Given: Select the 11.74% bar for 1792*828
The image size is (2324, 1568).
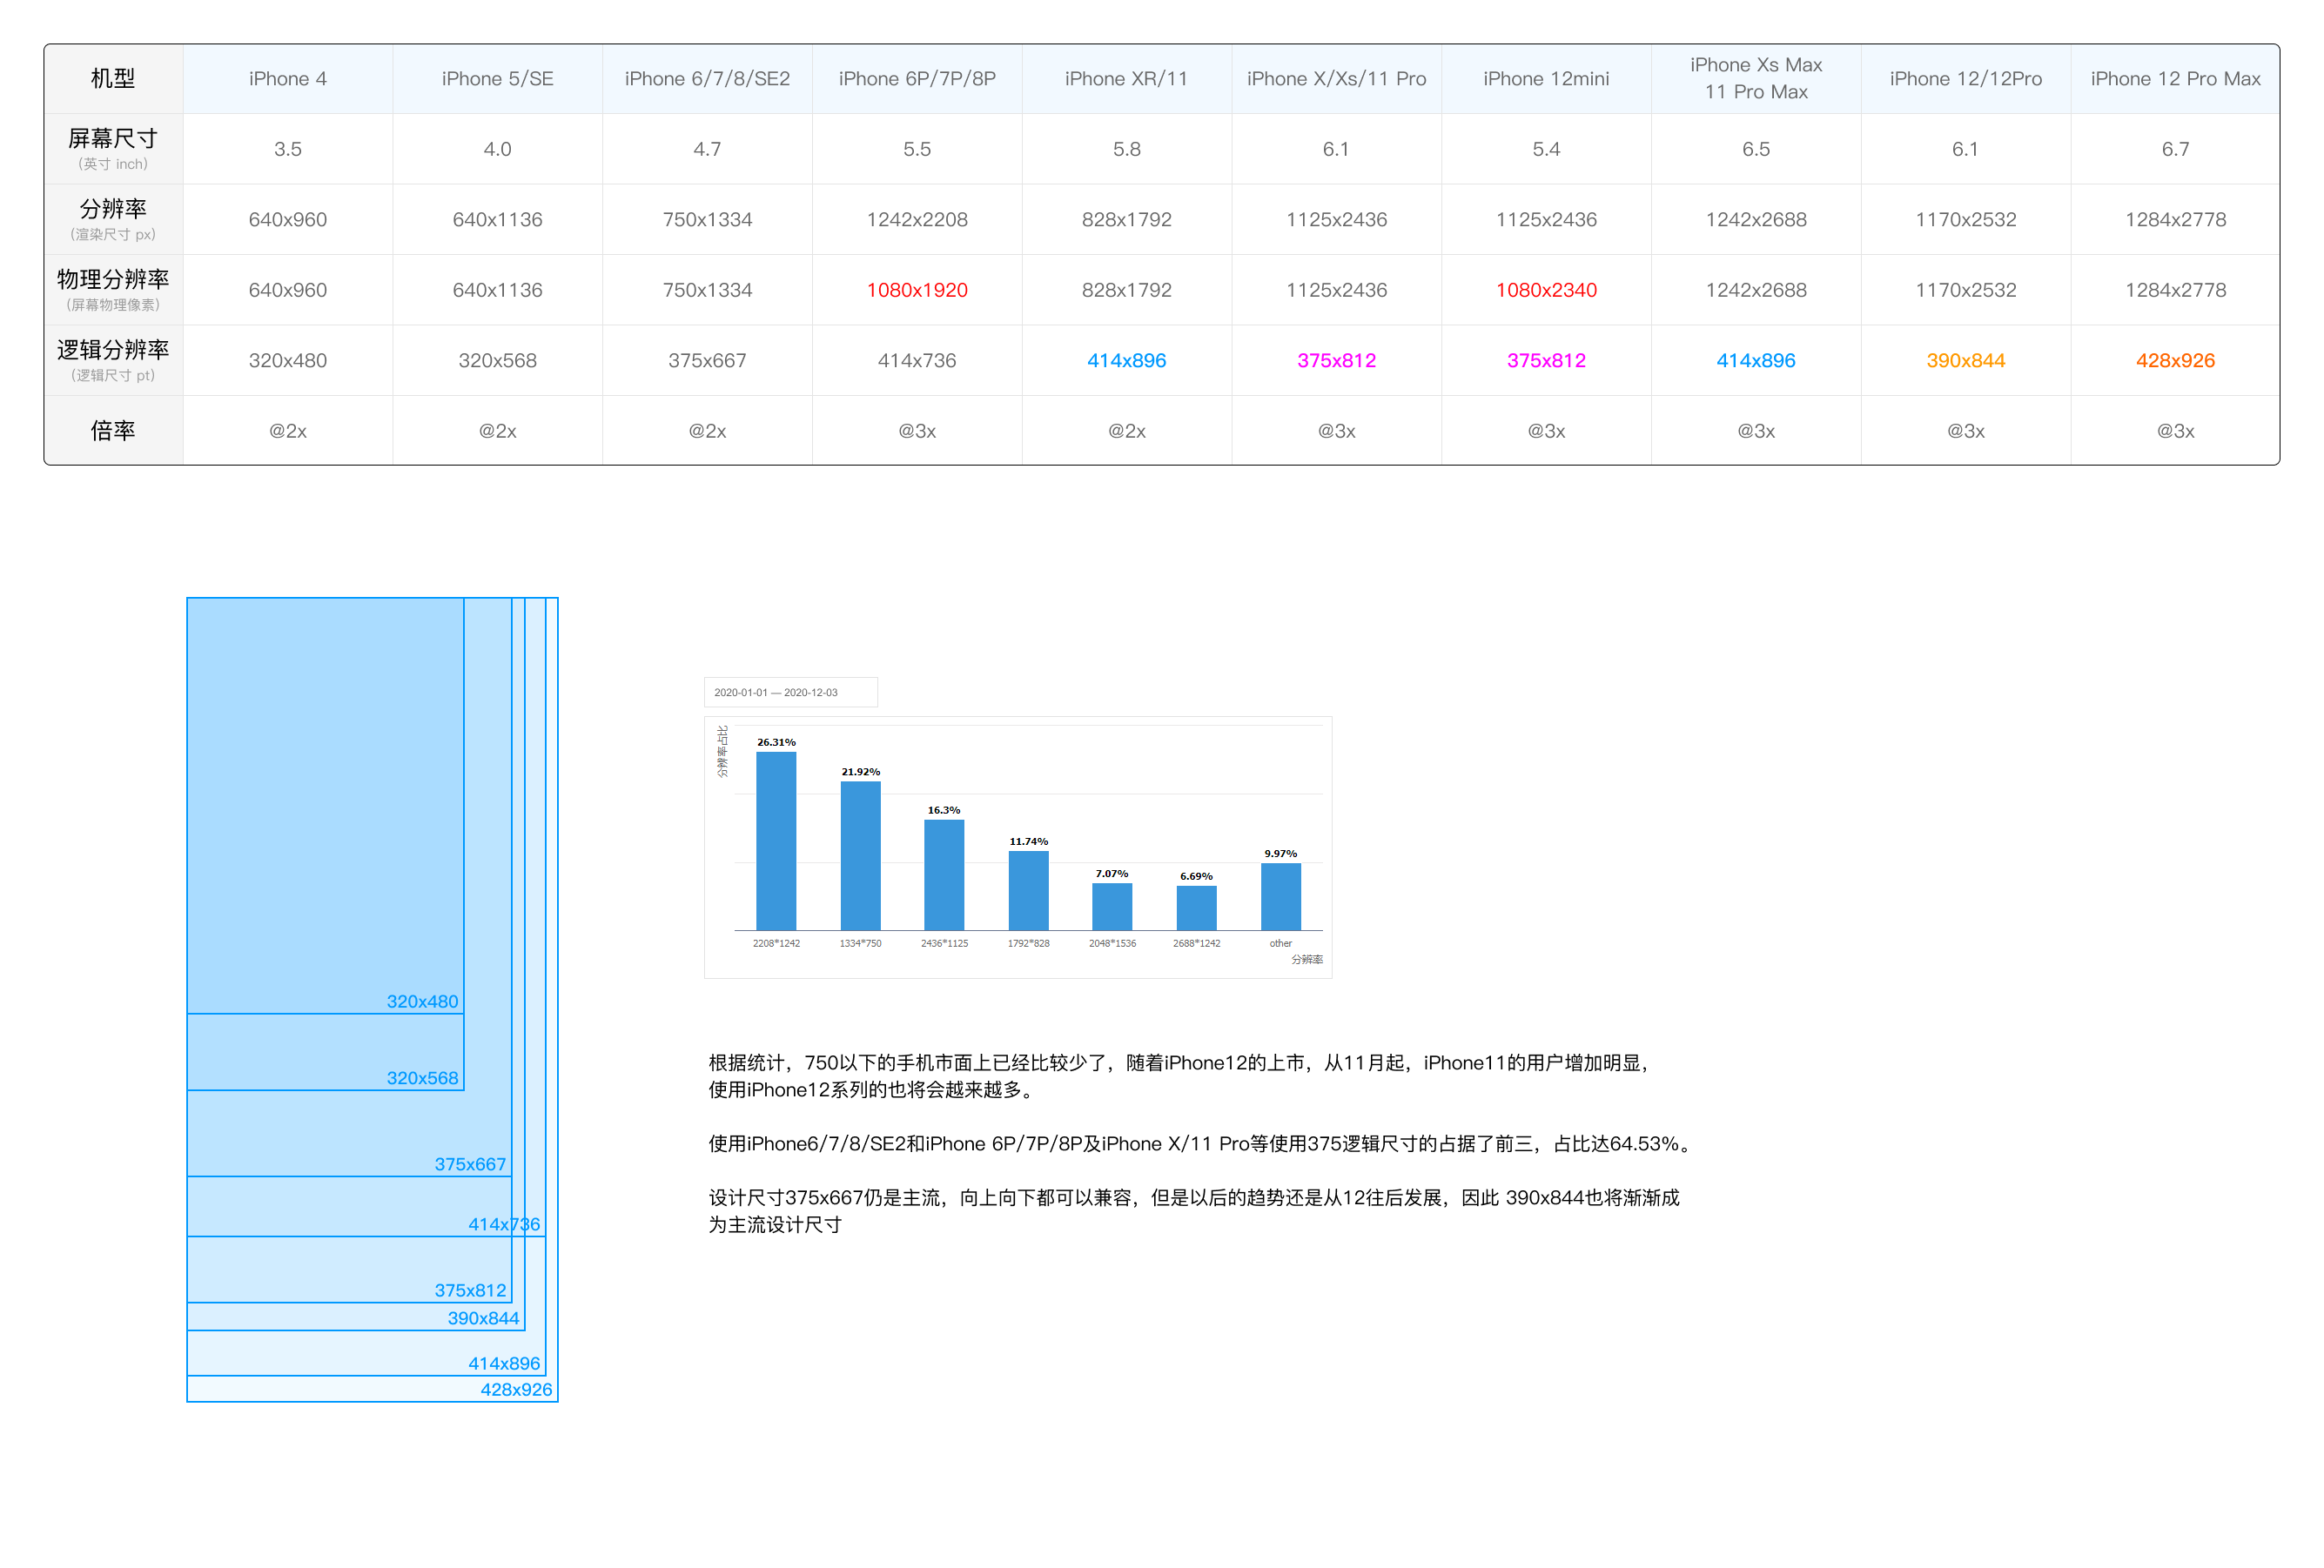Looking at the screenshot, I should point(1028,890).
